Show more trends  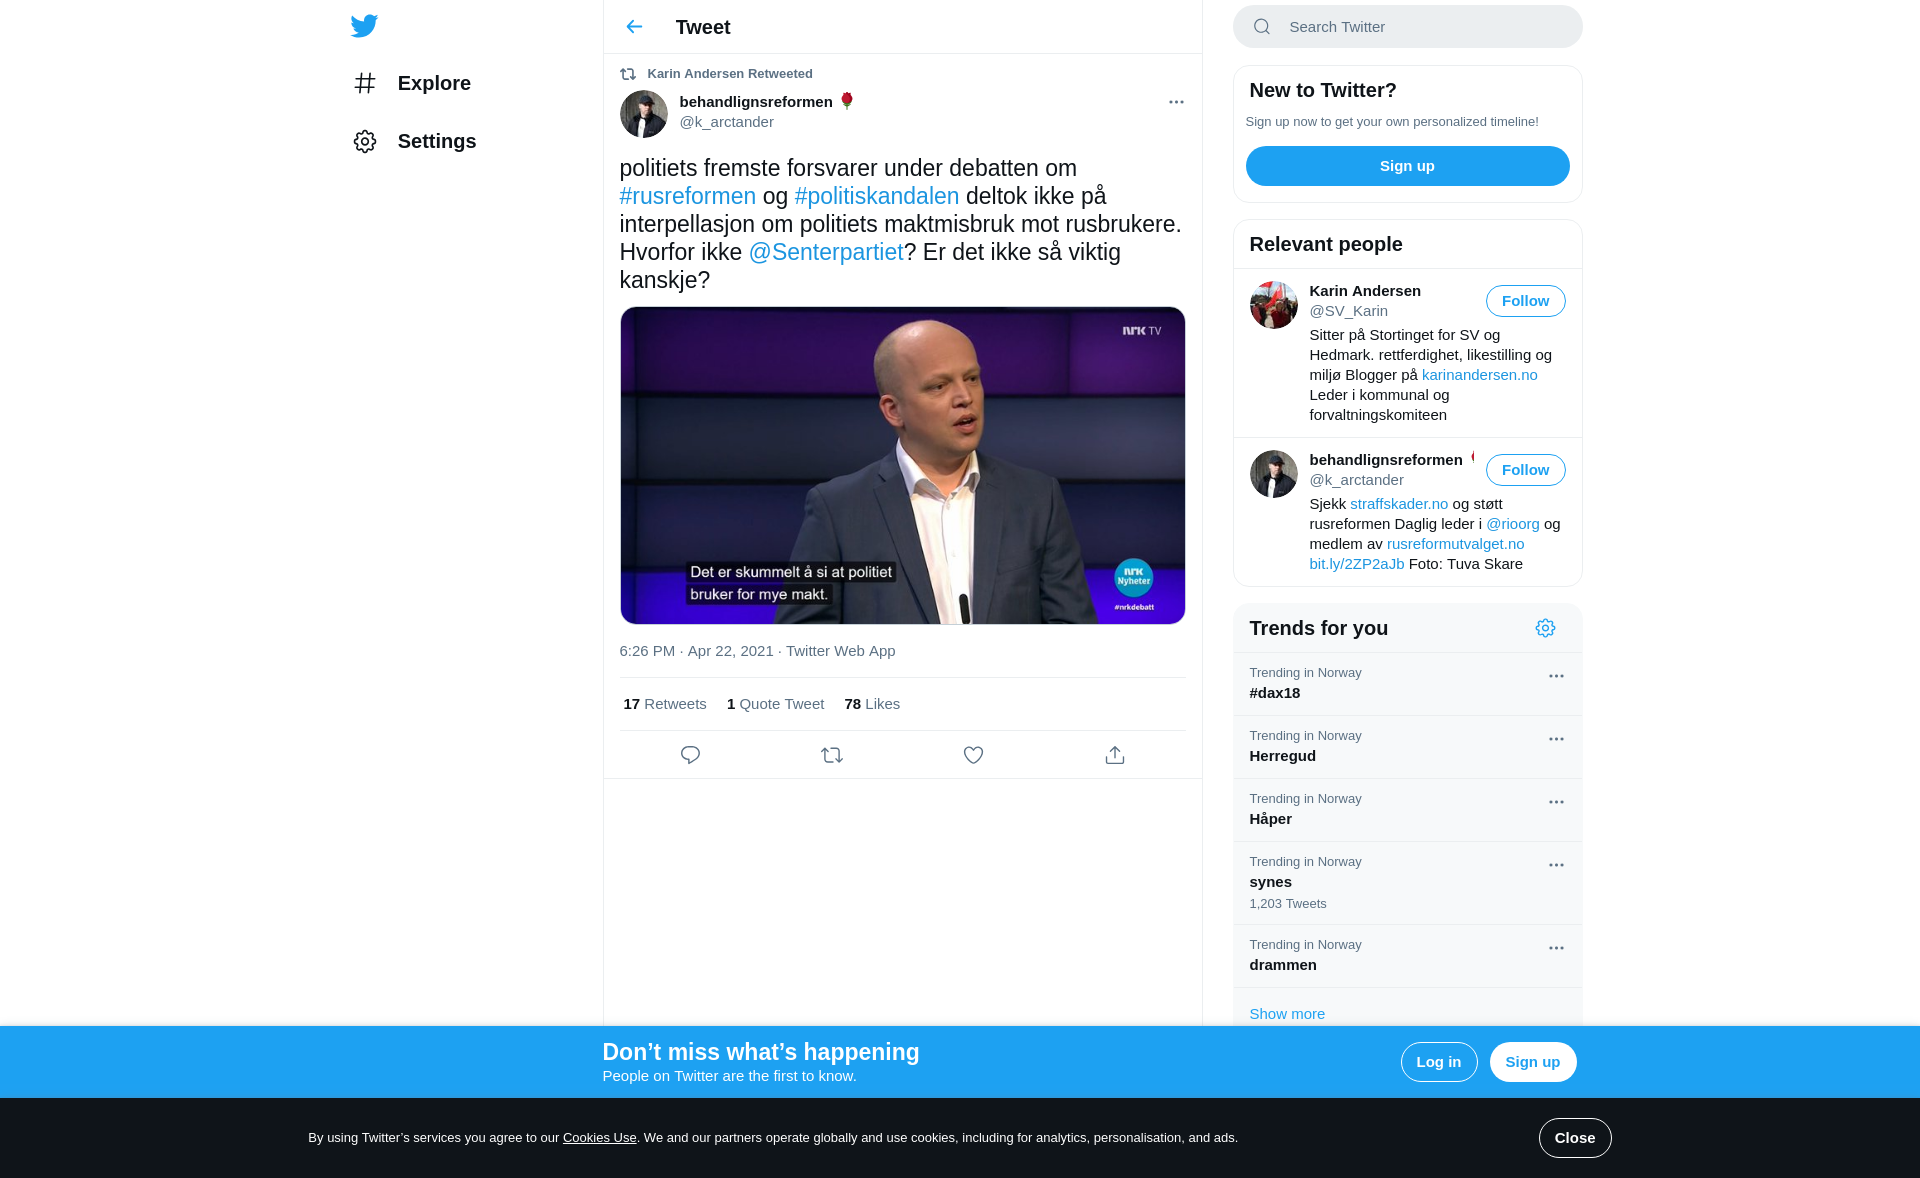click(x=1287, y=1013)
